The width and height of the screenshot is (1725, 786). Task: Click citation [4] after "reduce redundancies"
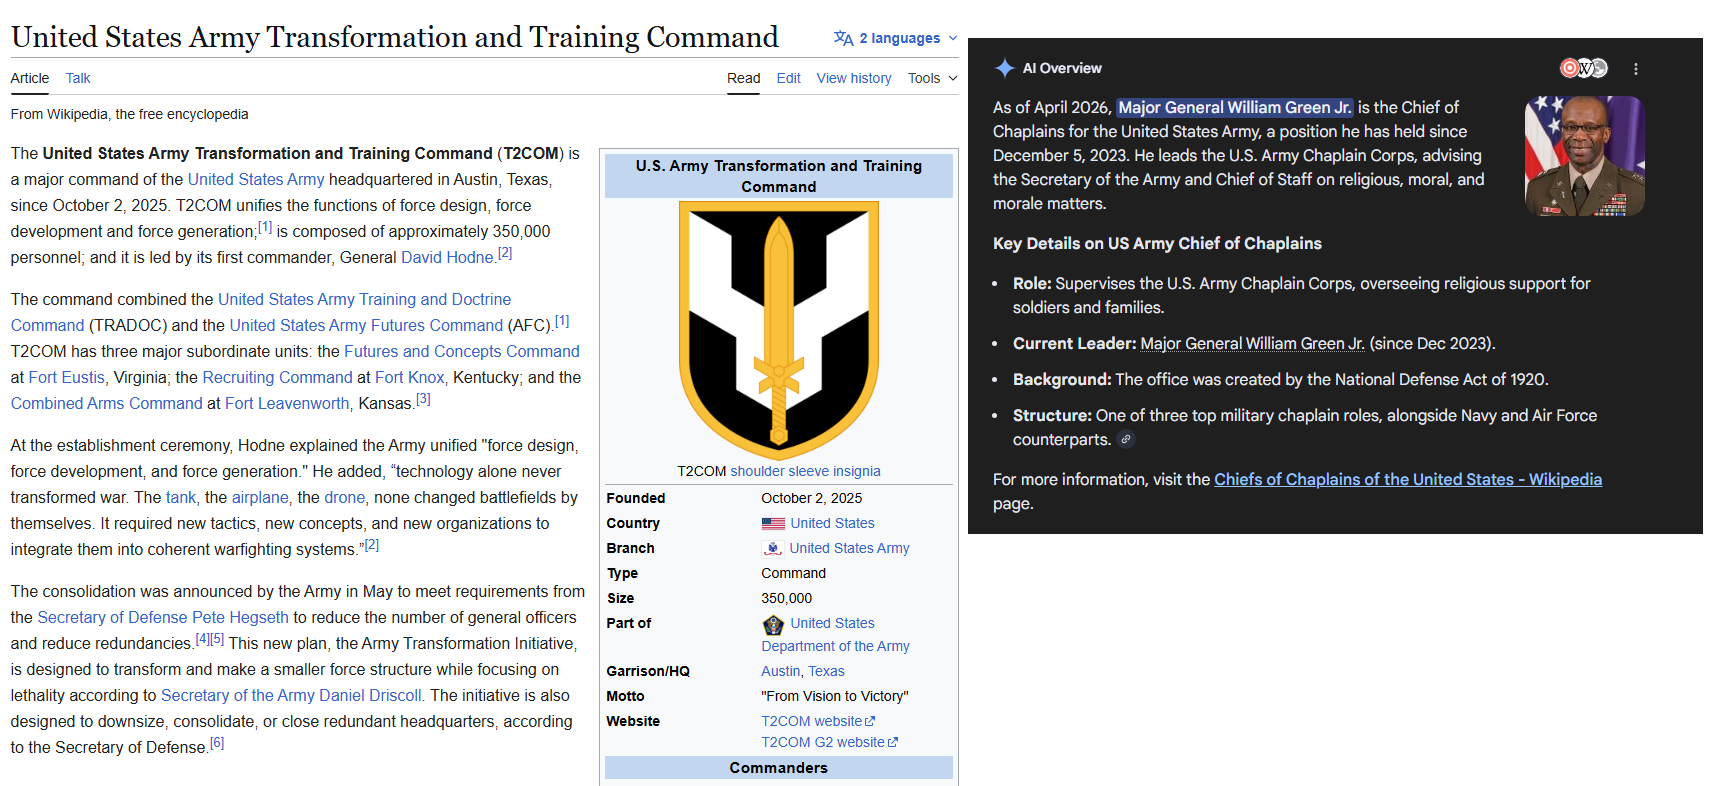(203, 639)
